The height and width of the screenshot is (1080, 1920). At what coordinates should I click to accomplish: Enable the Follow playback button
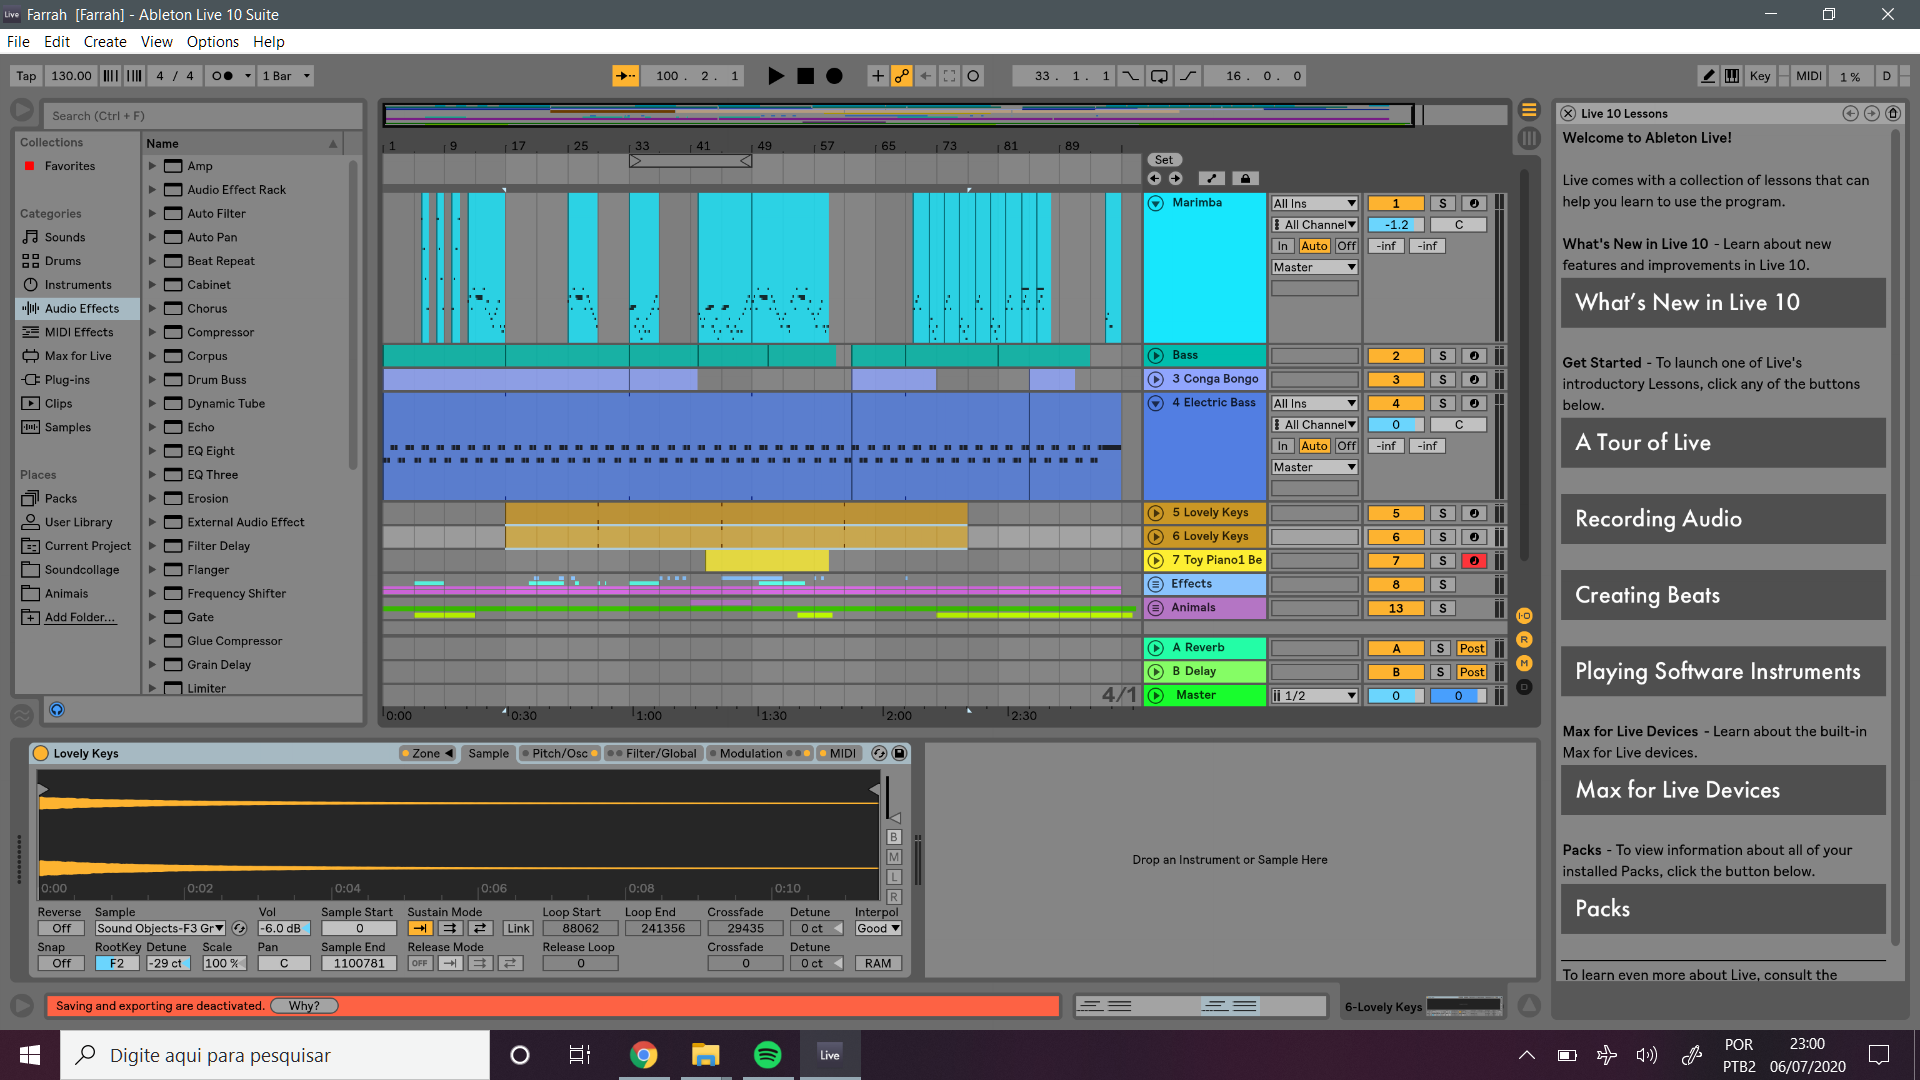[x=625, y=76]
